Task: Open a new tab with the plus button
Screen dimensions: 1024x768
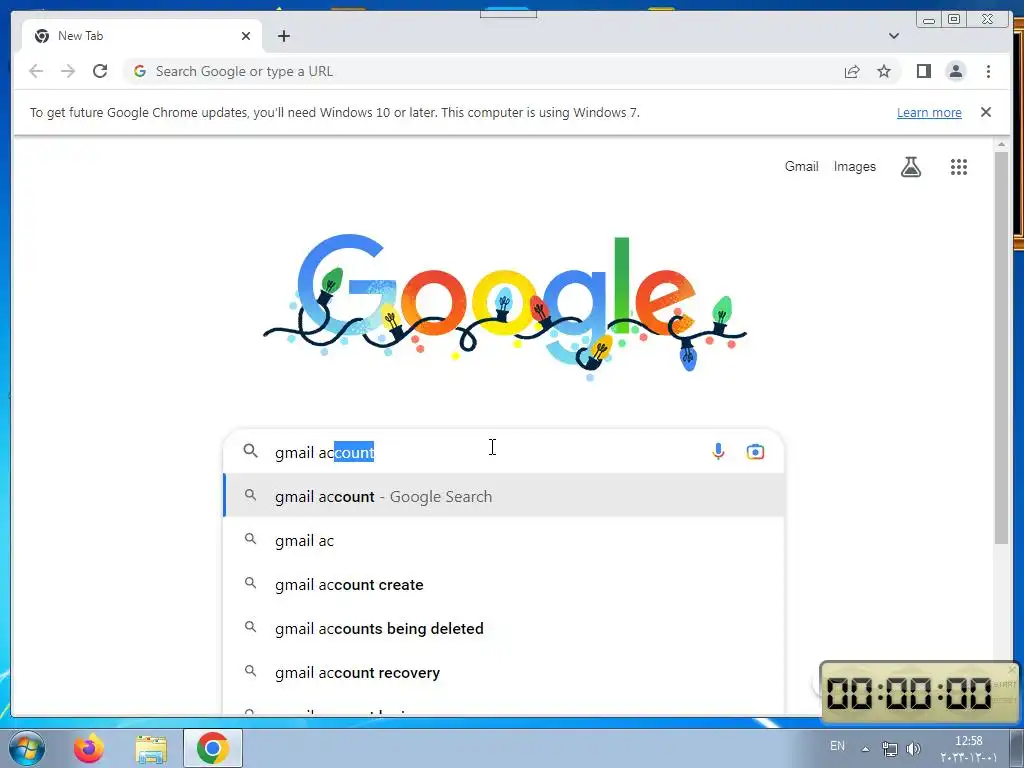Action: click(x=283, y=36)
